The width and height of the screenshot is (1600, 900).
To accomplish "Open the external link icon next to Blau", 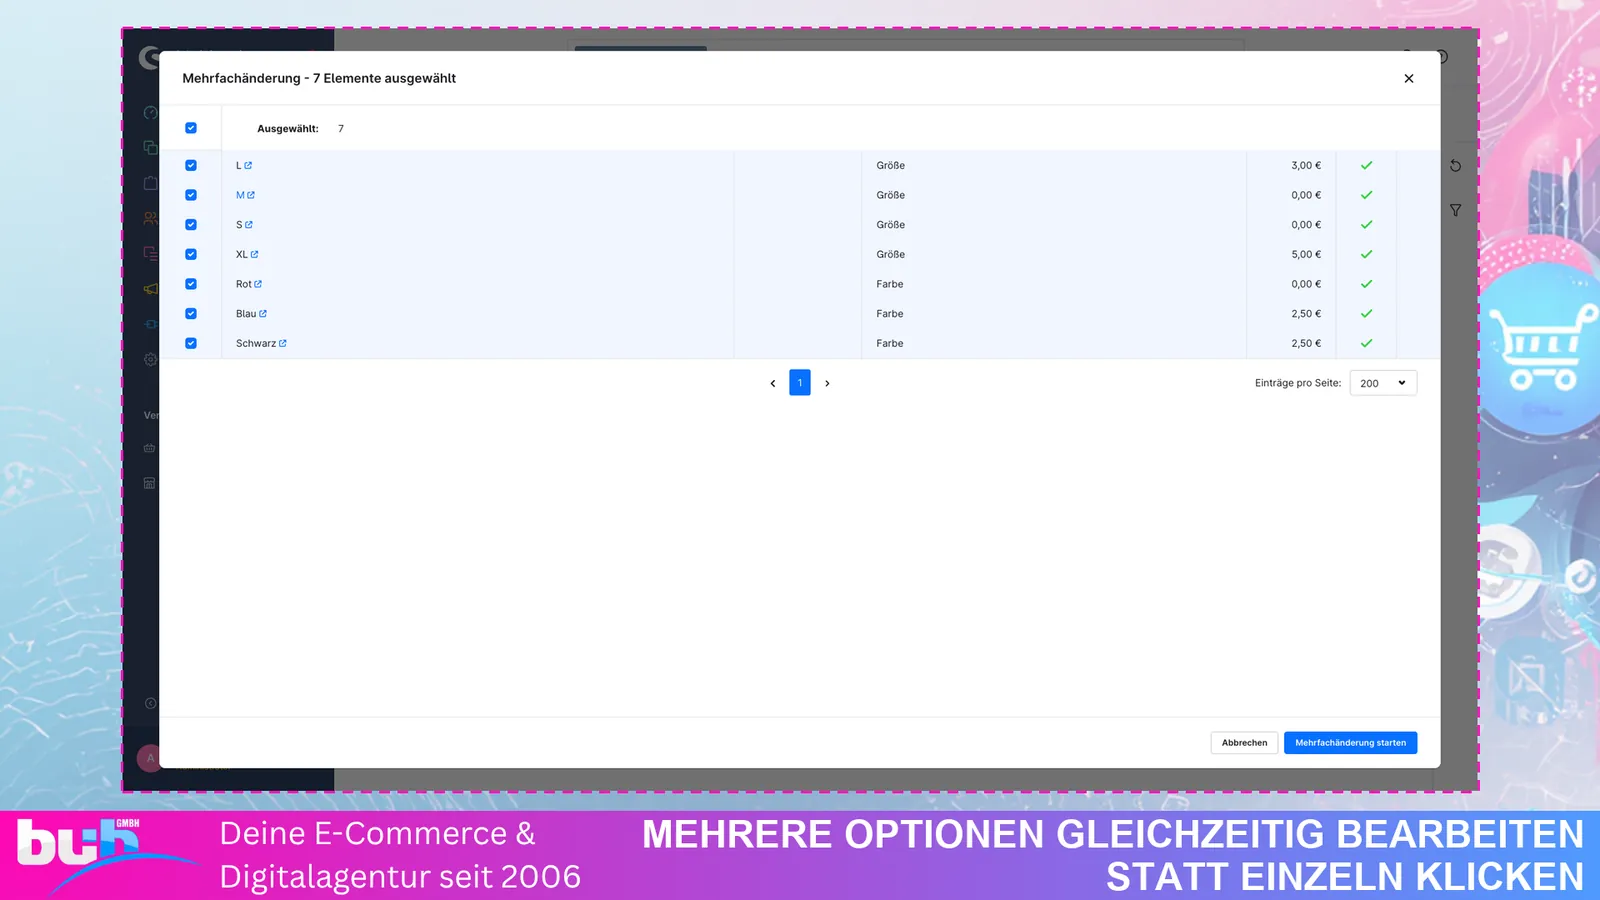I will click(263, 314).
